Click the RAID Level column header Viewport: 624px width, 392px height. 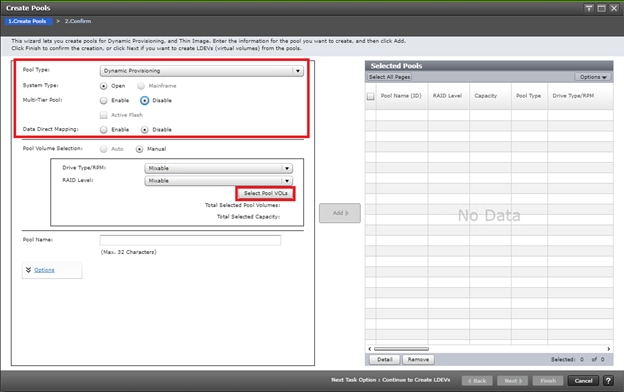447,96
